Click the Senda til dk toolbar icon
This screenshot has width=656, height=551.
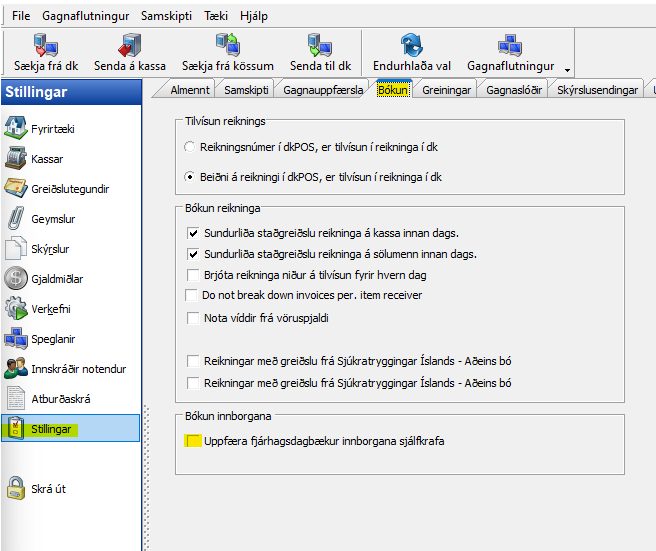click(319, 45)
